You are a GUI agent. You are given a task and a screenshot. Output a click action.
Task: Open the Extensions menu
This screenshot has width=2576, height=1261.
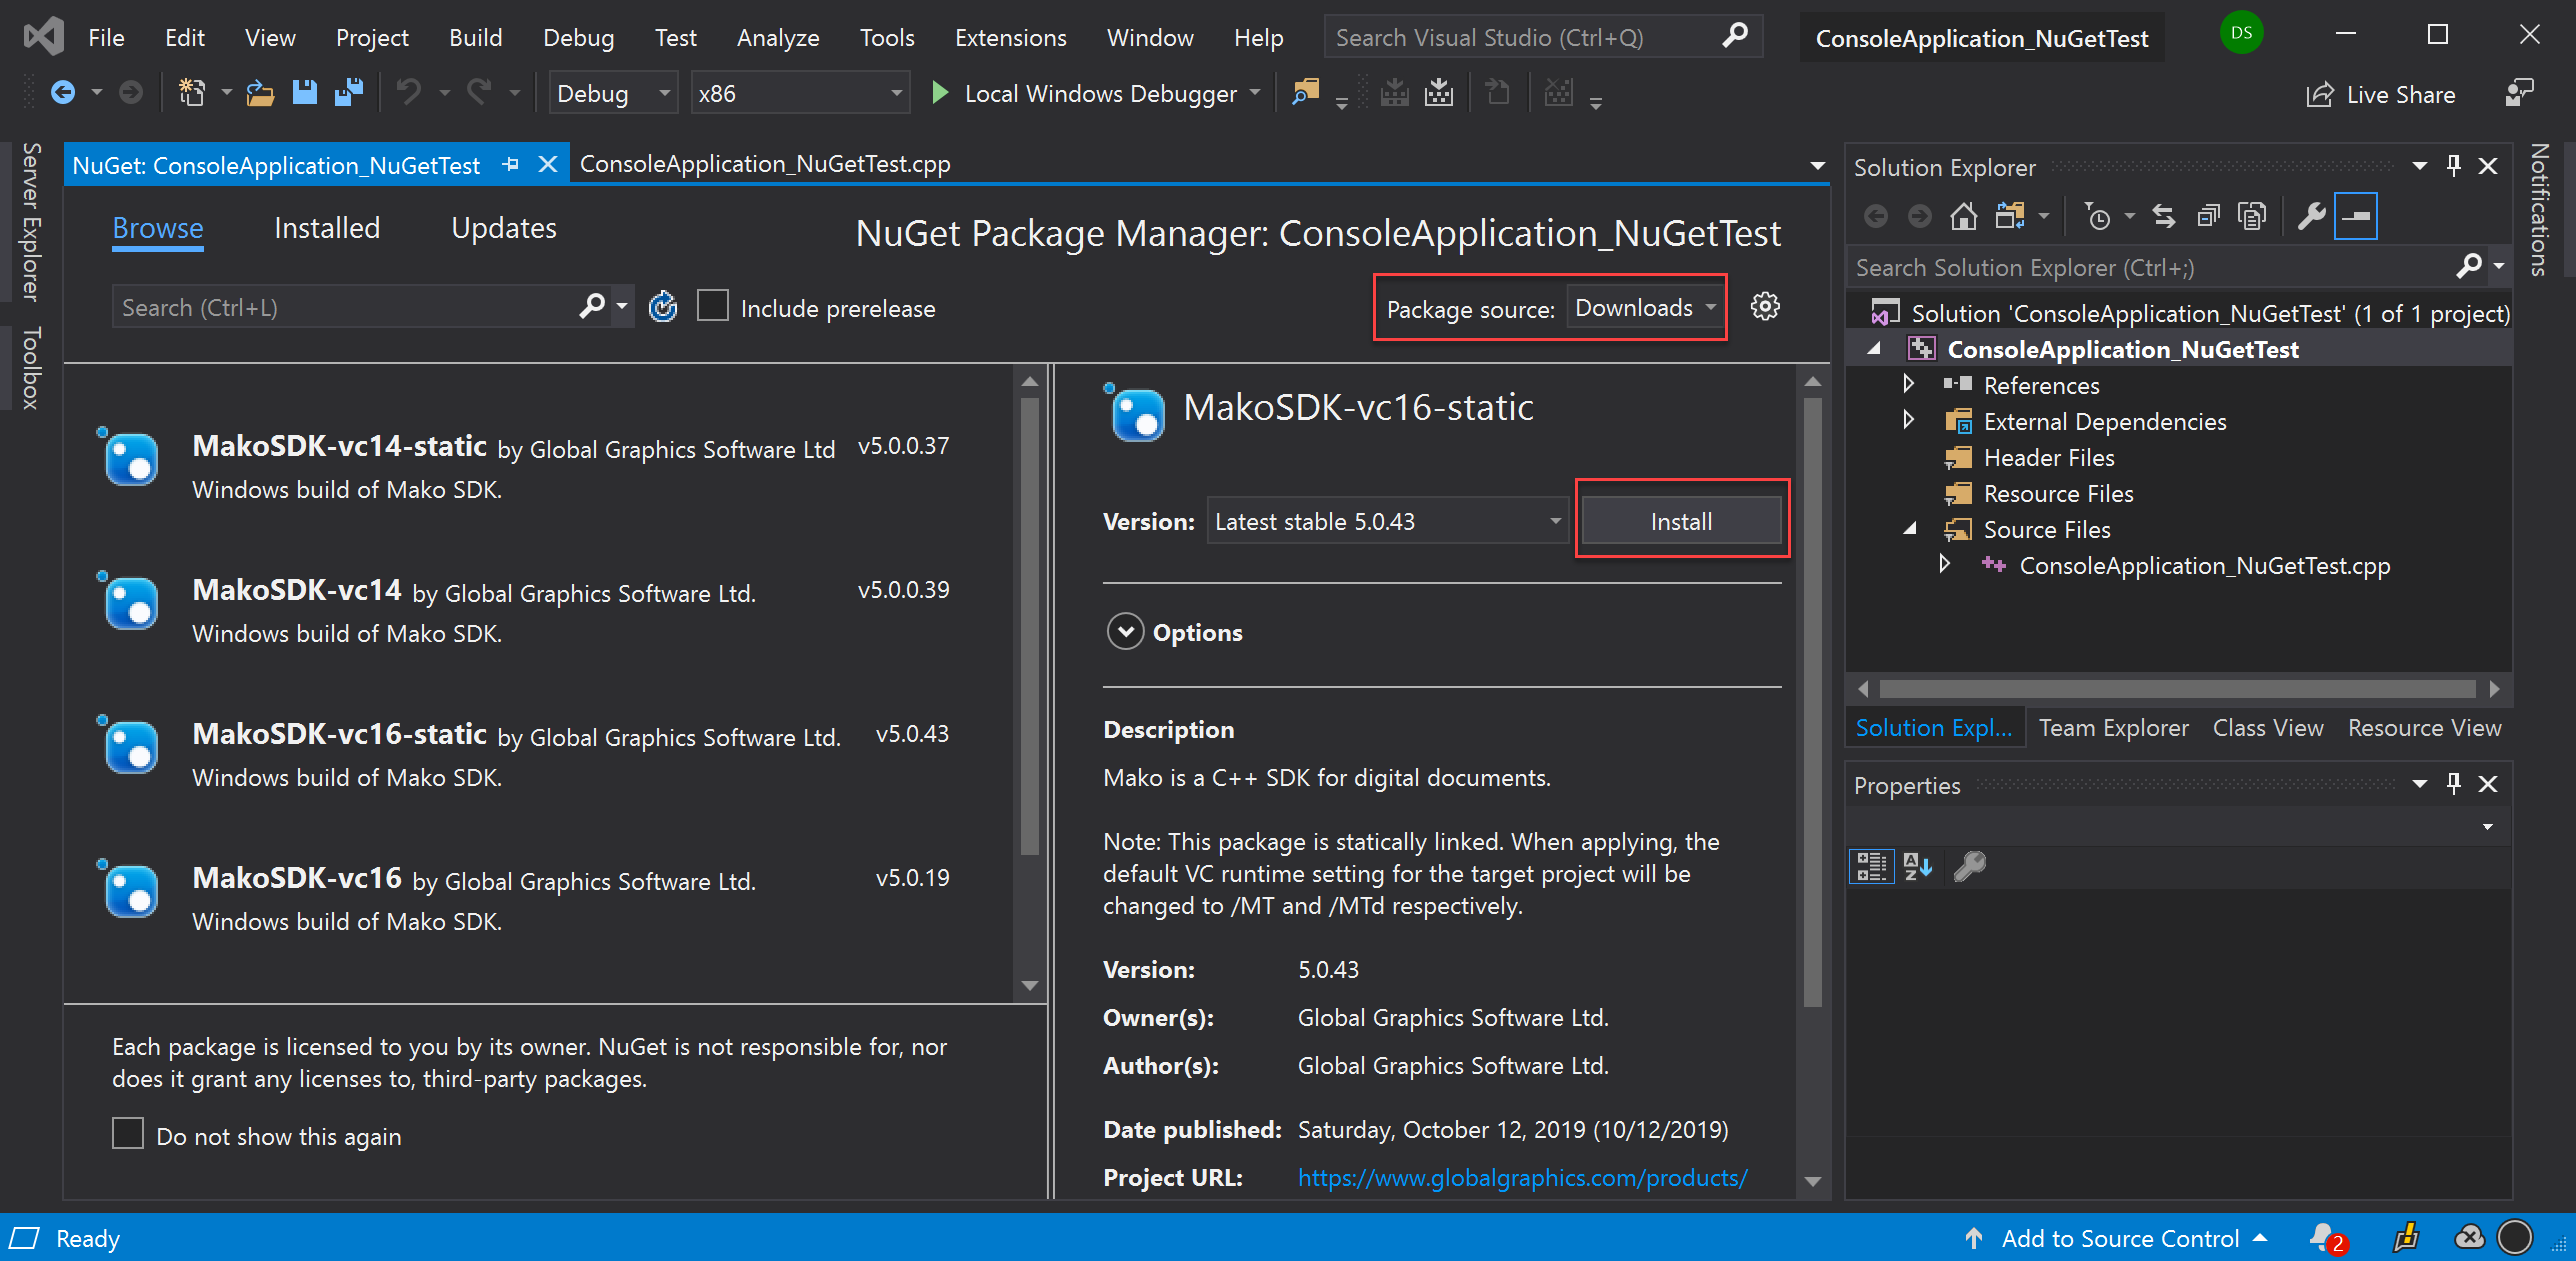(1010, 38)
